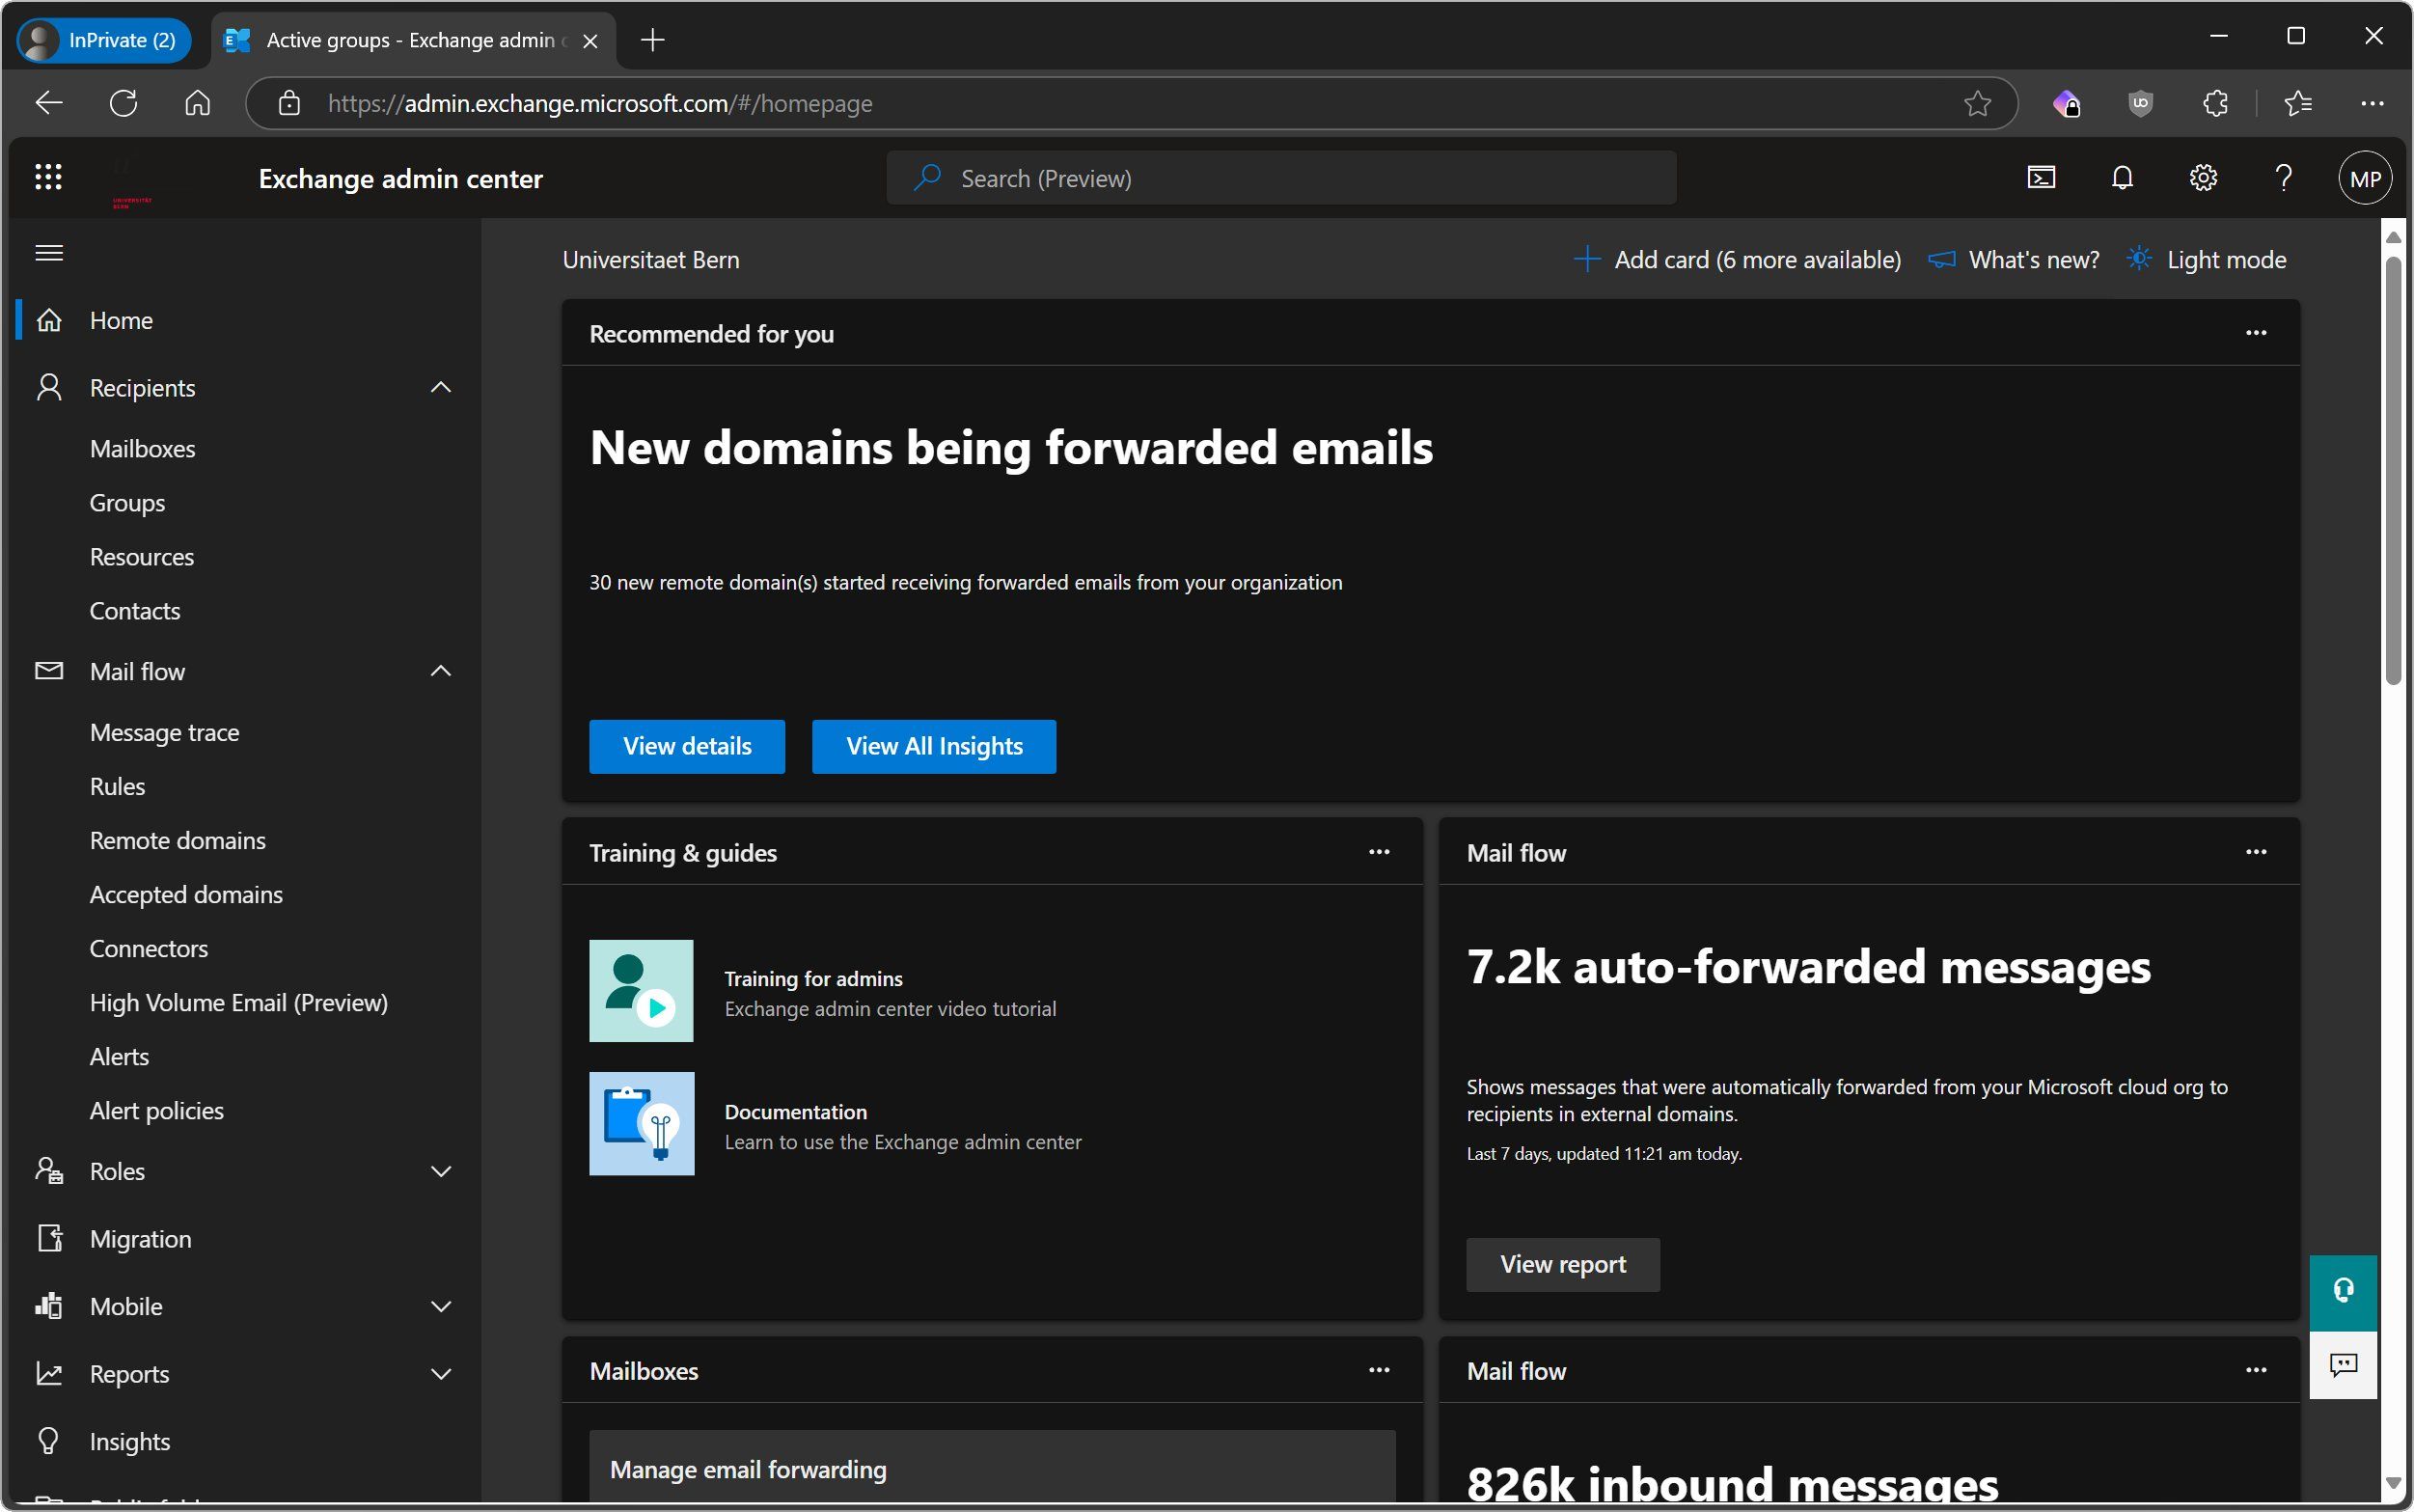The height and width of the screenshot is (1512, 2414).
Task: Add this page to favorites star
Action: [1977, 103]
